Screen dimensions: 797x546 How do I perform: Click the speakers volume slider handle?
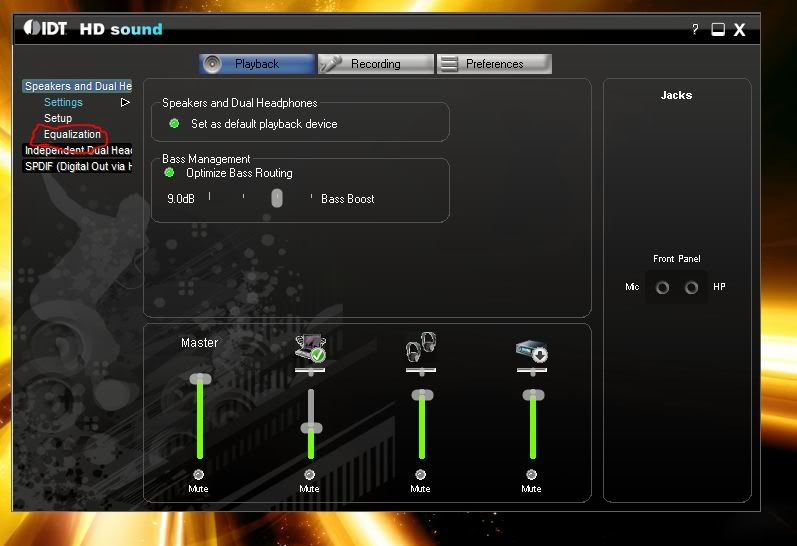[x=311, y=428]
